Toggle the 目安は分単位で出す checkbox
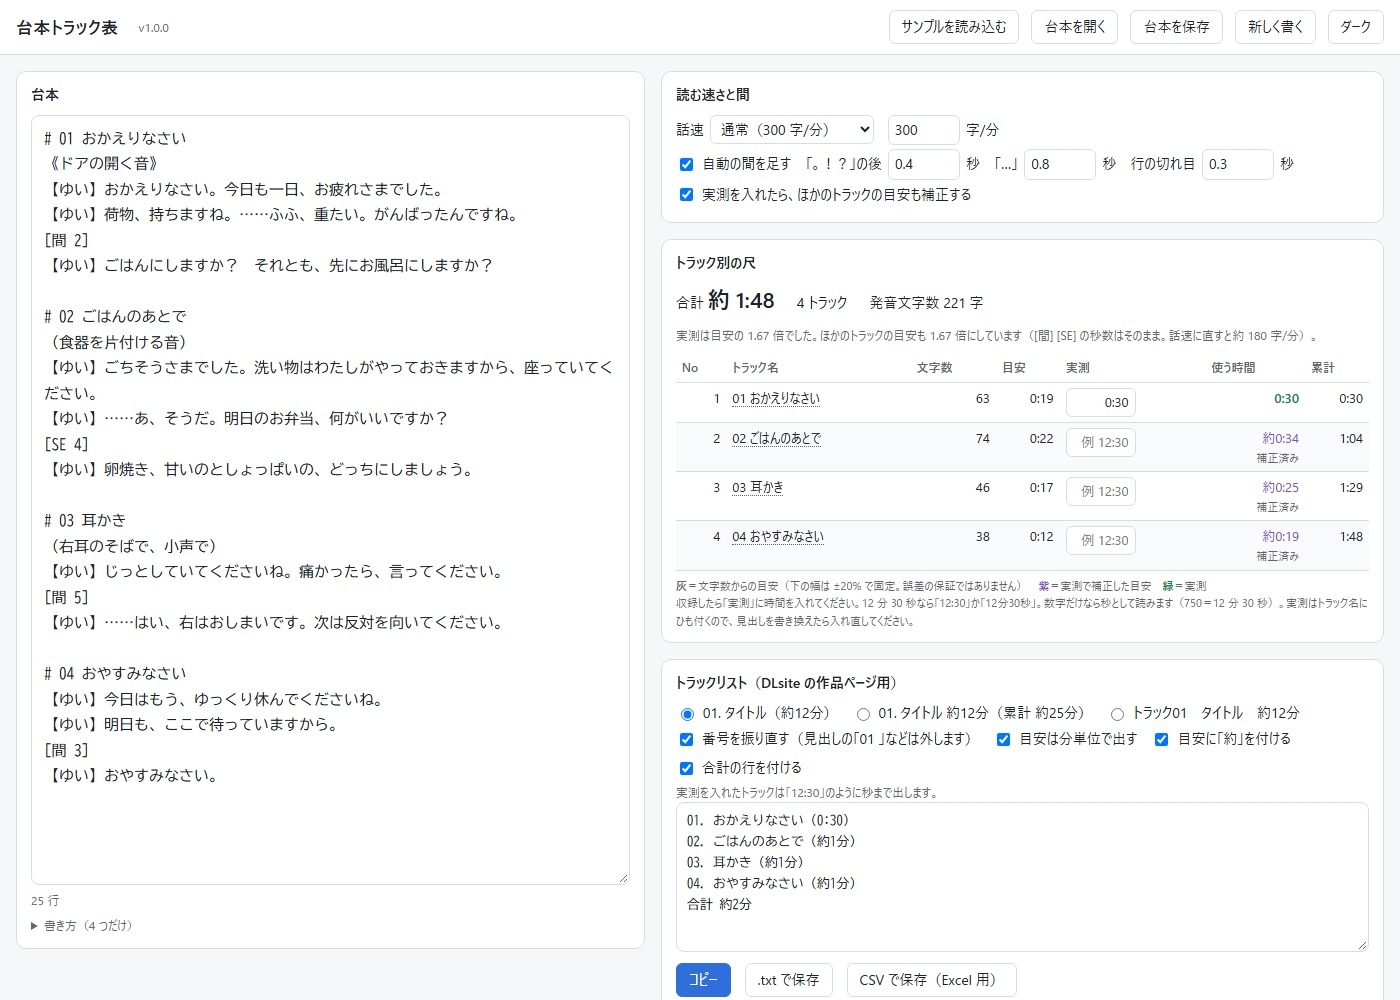The height and width of the screenshot is (1000, 1400). (x=1003, y=740)
